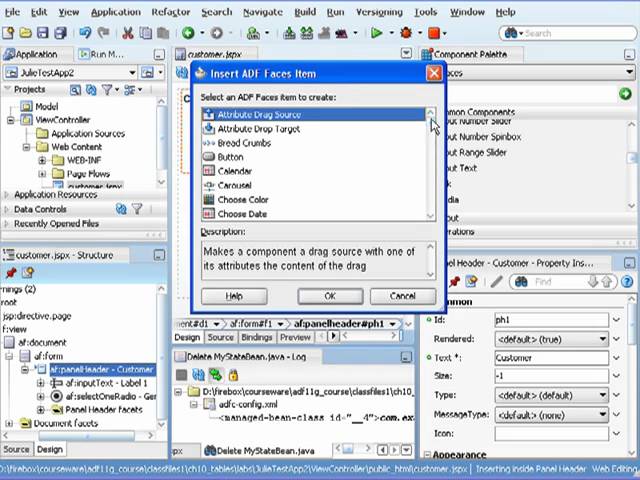Screen dimensions: 640x480
Task: Click the Copy toolbar icon
Action: [x=146, y=33]
